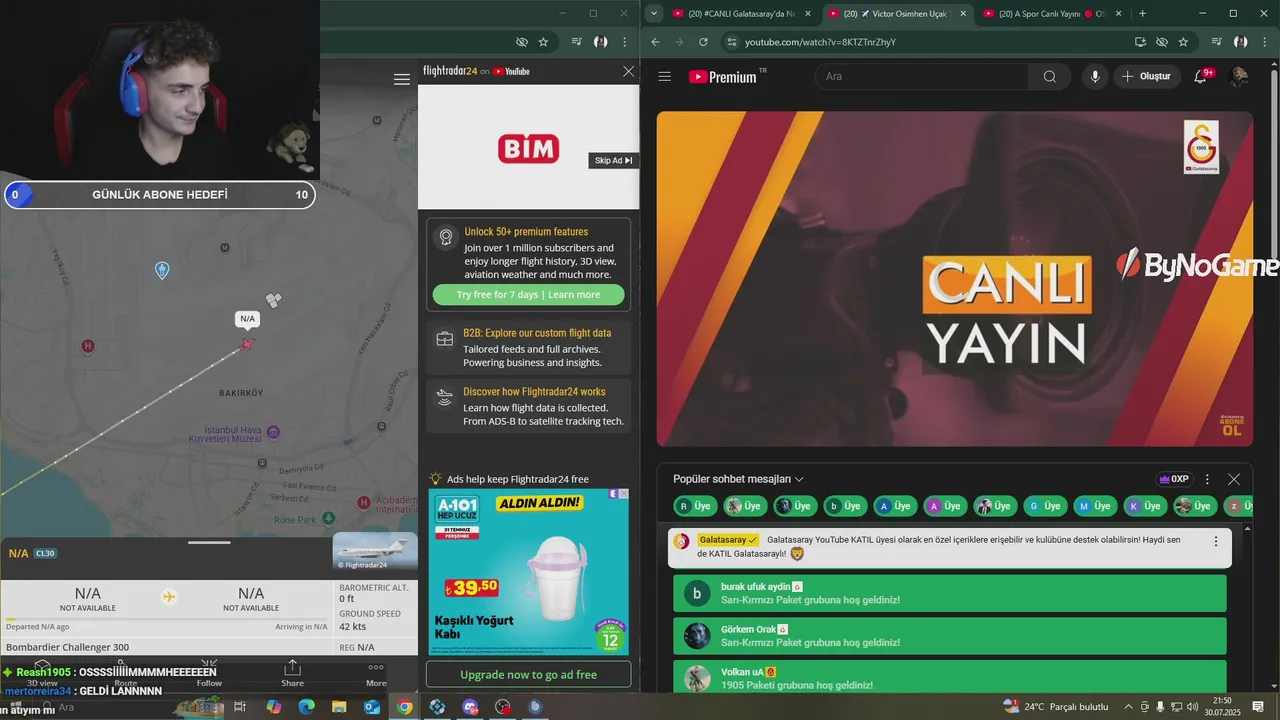The image size is (1280, 720).
Task: Open Microsoft Edge from taskbar
Action: (x=306, y=707)
